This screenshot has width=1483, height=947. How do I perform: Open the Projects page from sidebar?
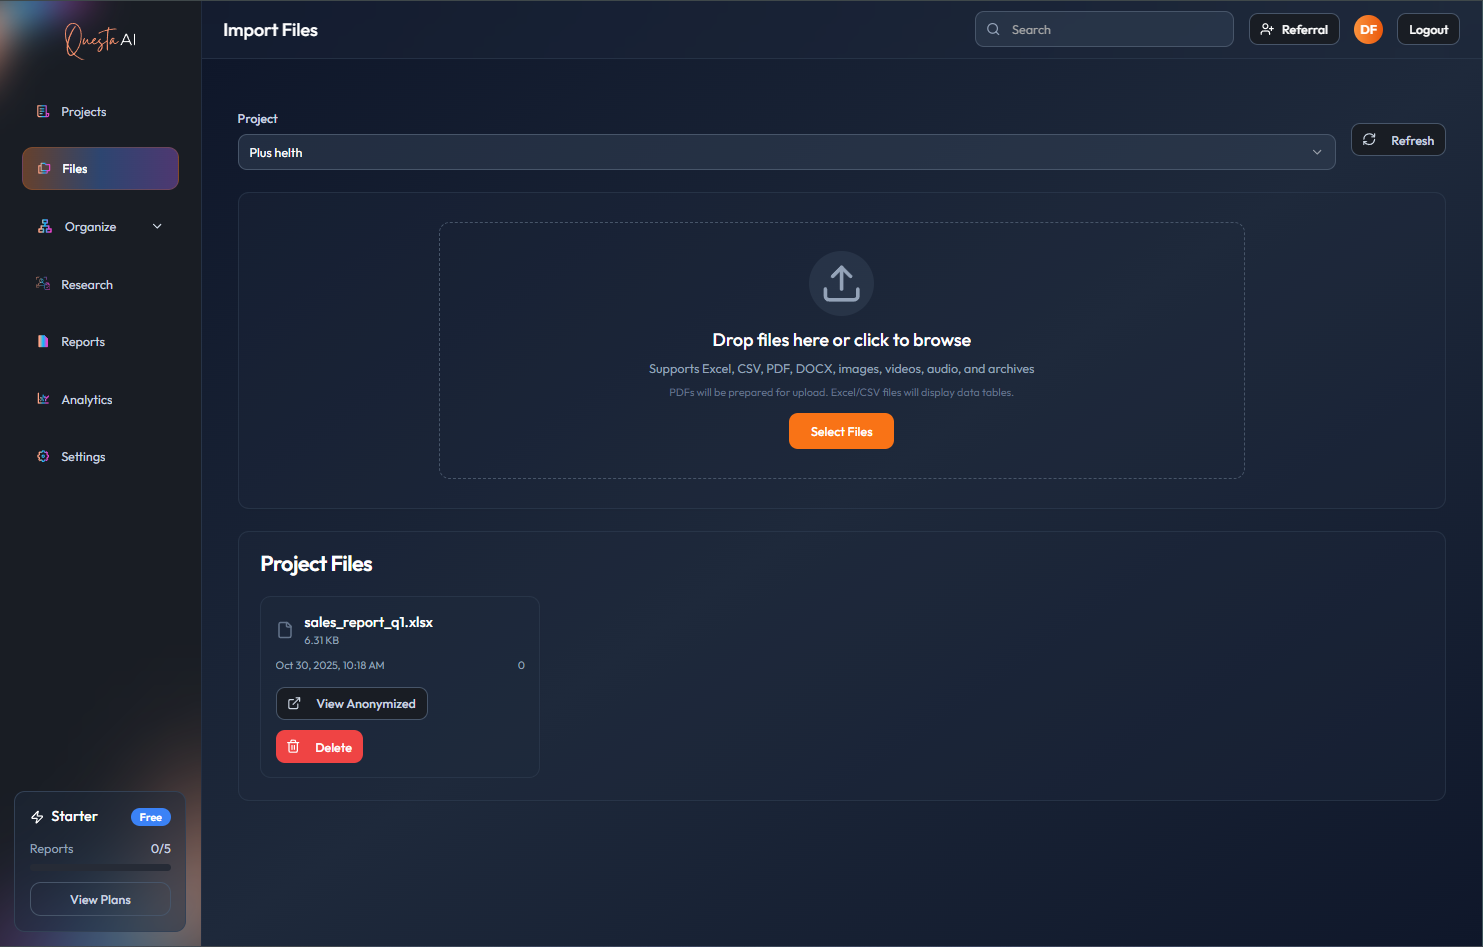(83, 112)
